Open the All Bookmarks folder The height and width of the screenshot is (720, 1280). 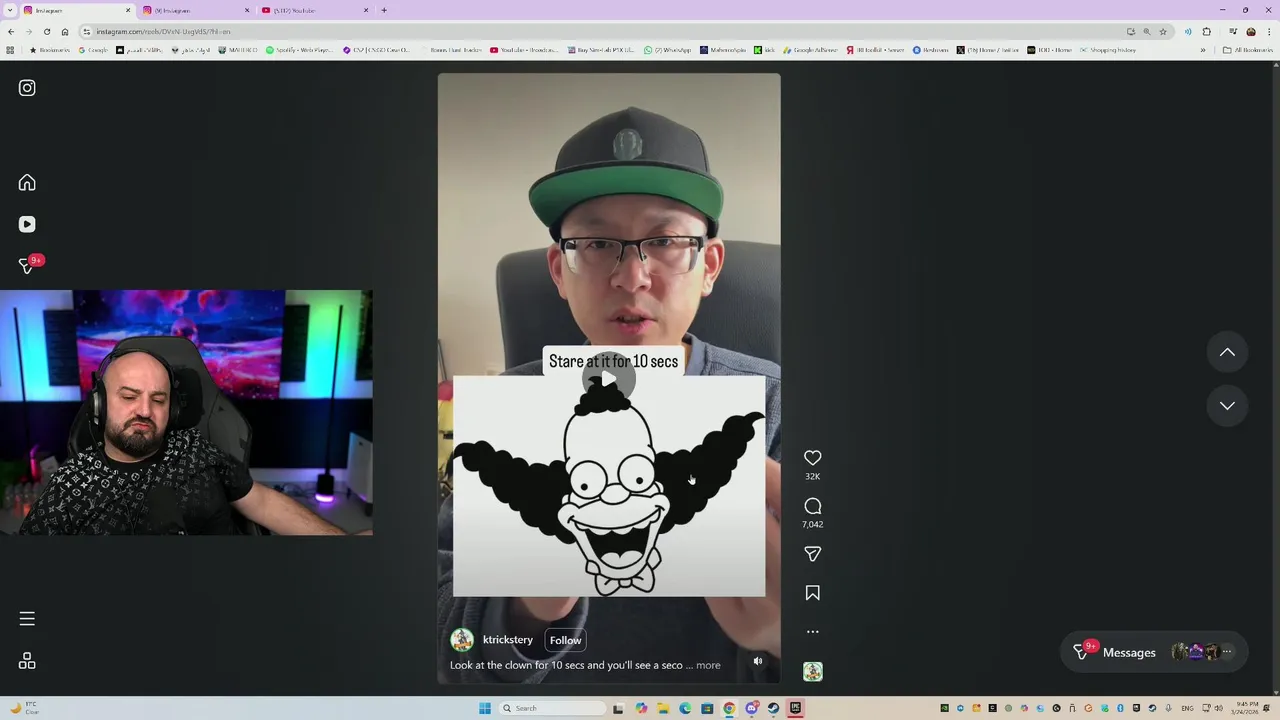(1248, 50)
